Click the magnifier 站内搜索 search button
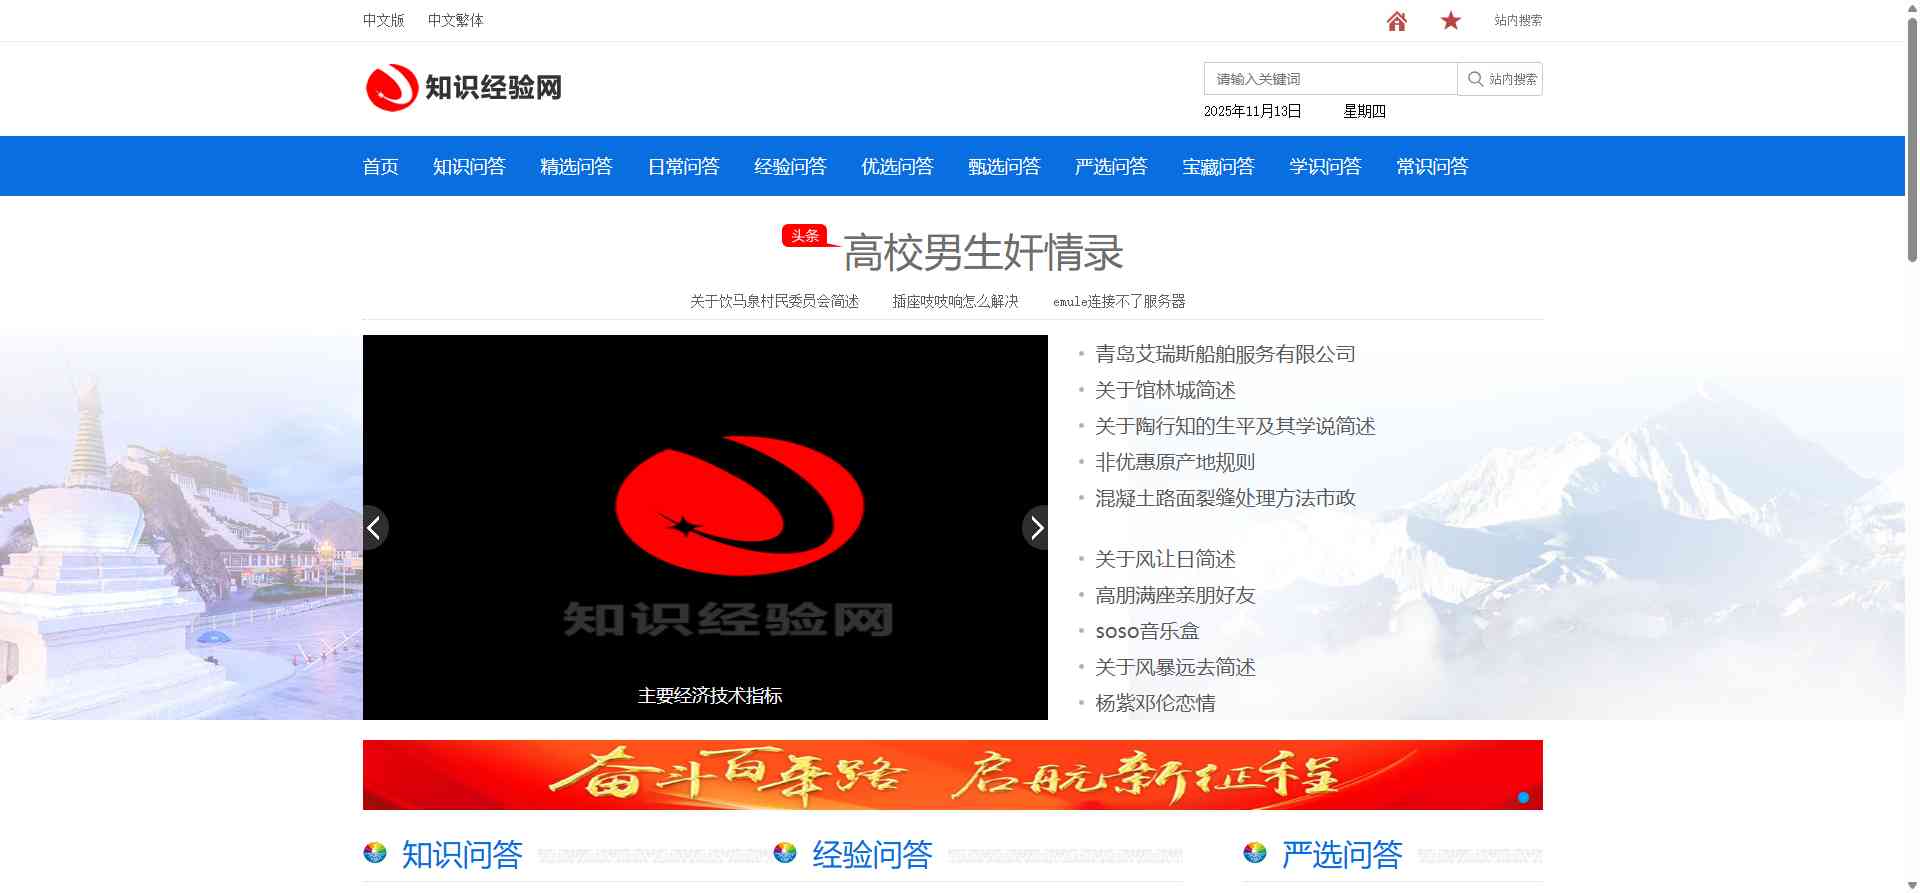This screenshot has width=1920, height=893. coord(1500,79)
